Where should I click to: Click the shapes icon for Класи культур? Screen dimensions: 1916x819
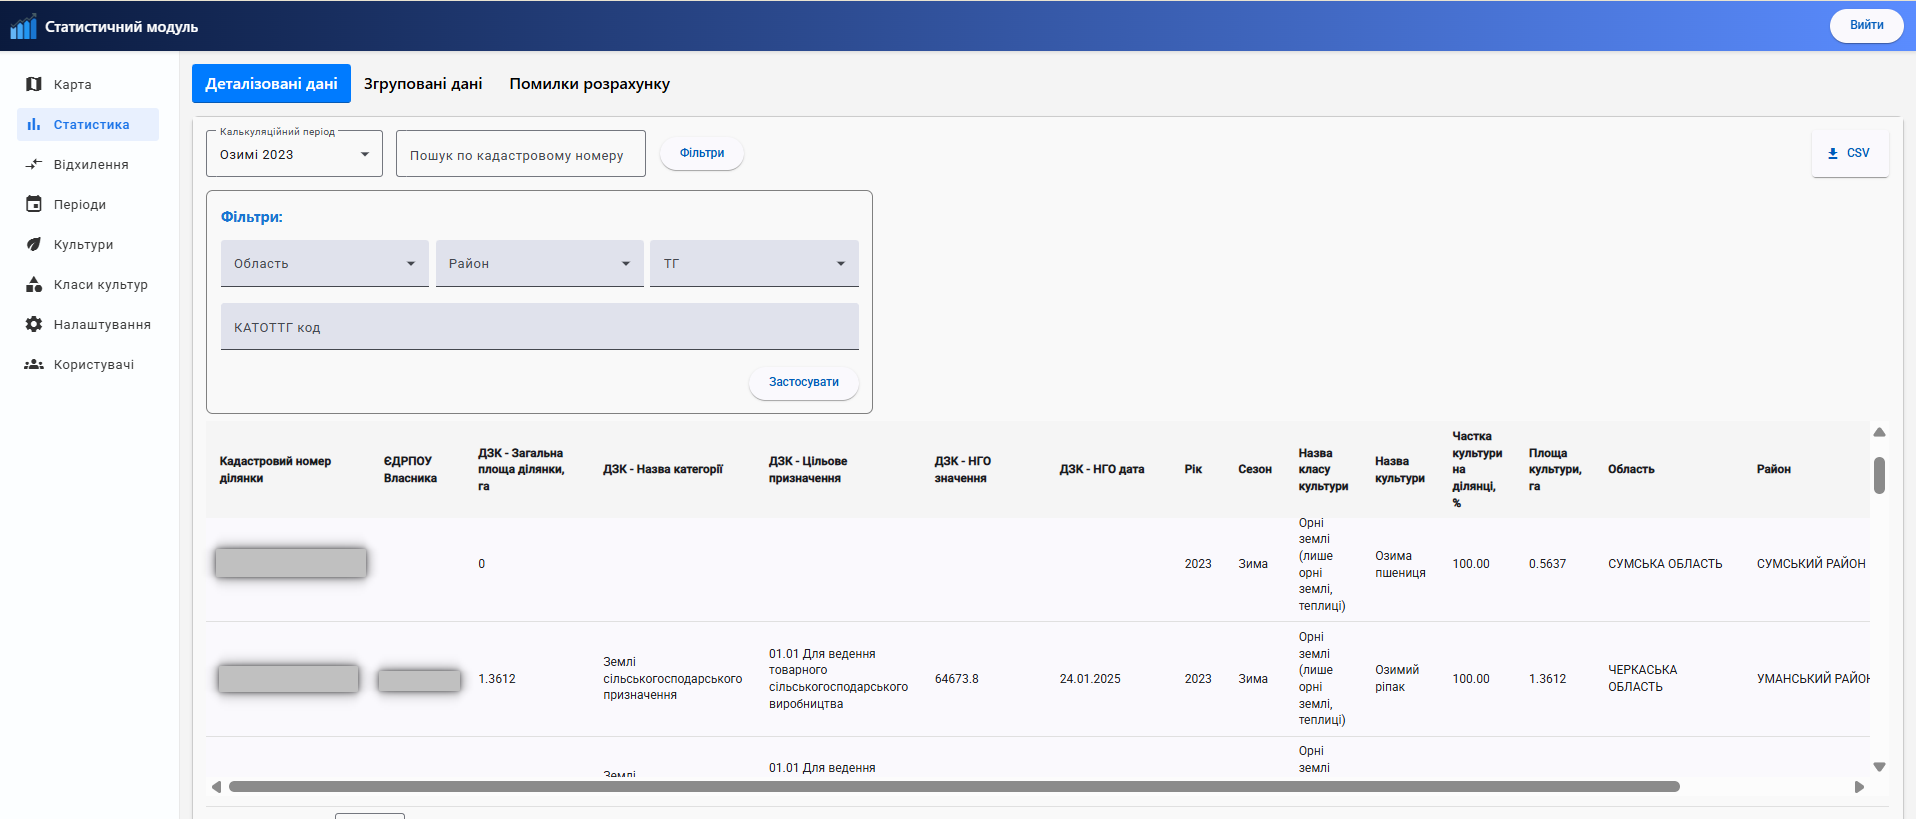[34, 284]
